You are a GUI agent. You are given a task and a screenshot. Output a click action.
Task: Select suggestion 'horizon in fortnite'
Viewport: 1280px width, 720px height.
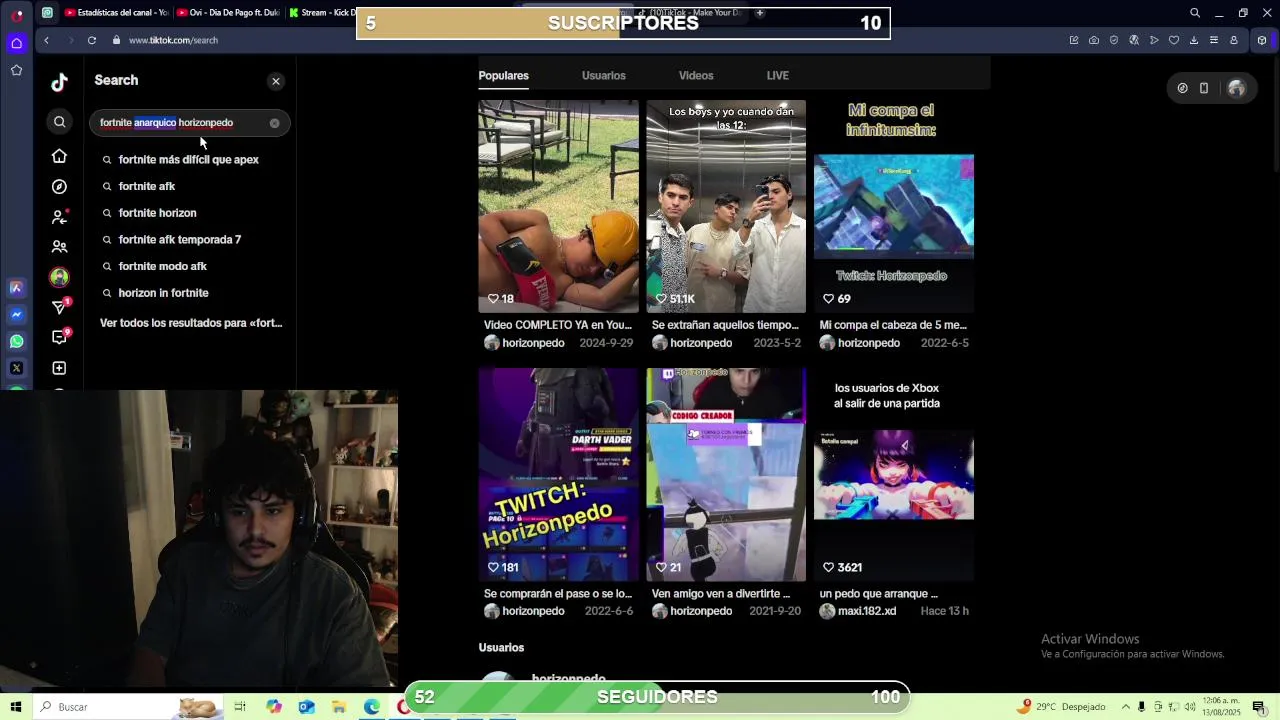[x=163, y=293]
